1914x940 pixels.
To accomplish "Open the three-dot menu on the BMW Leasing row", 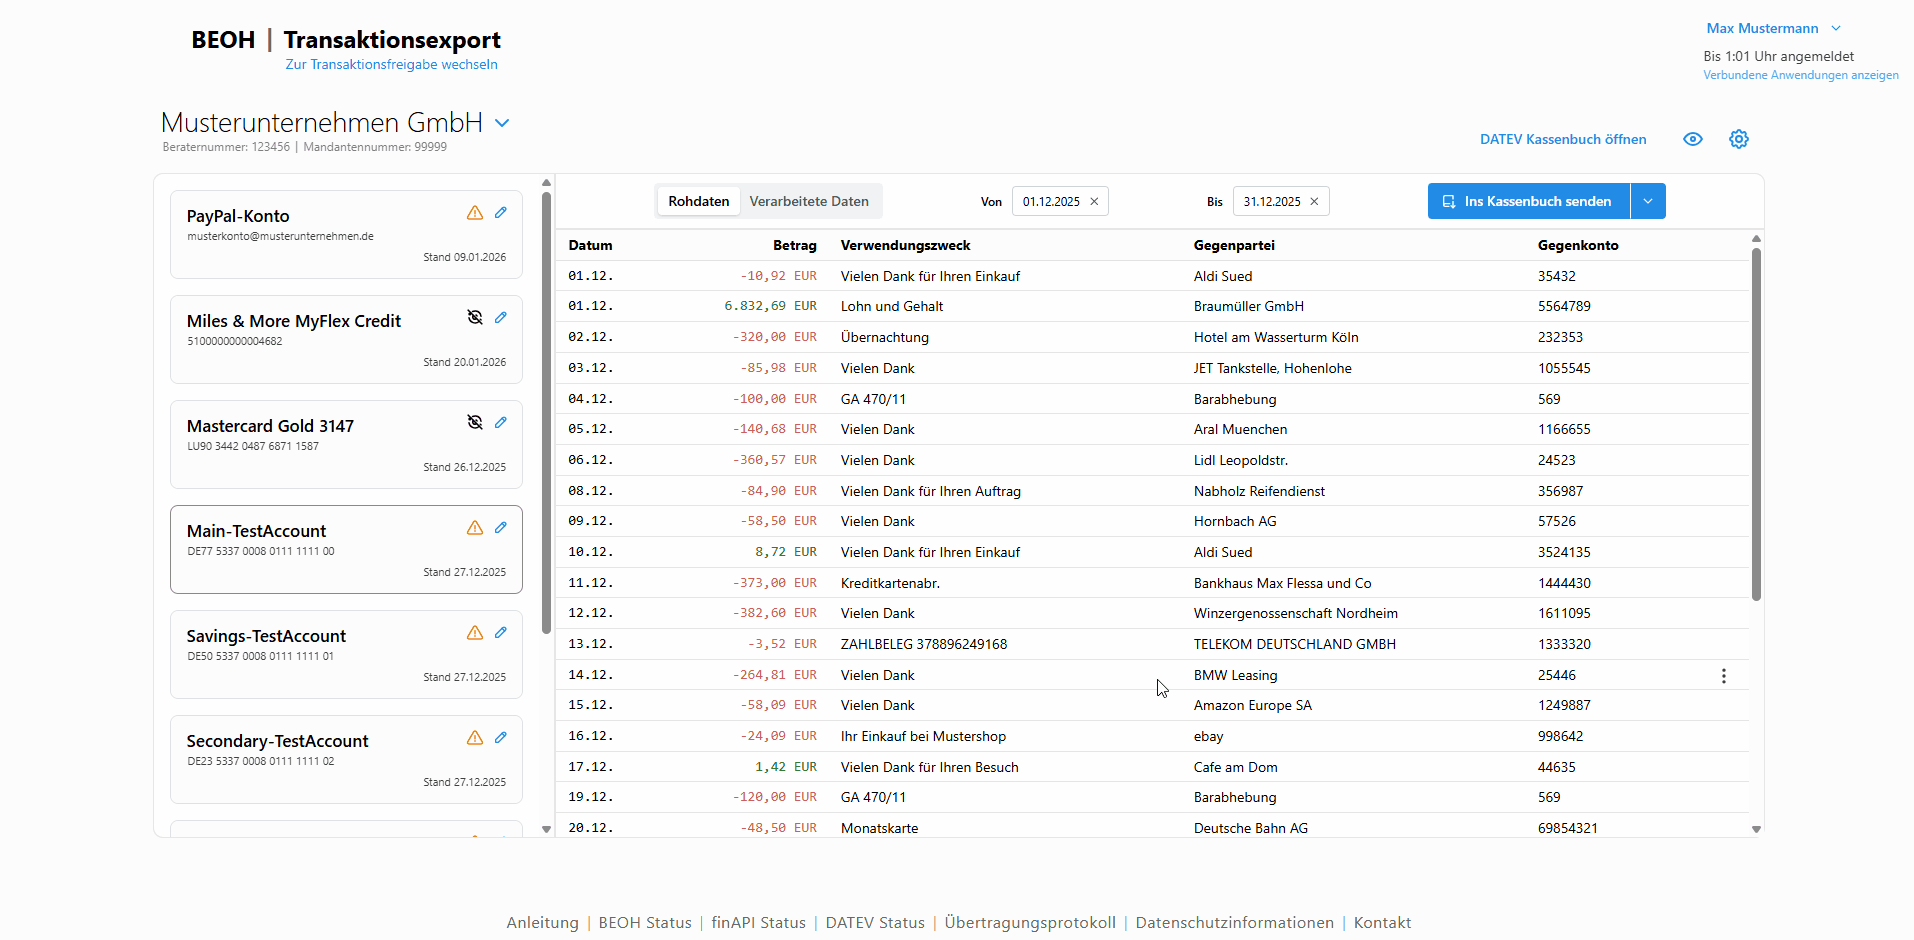I will tap(1723, 676).
